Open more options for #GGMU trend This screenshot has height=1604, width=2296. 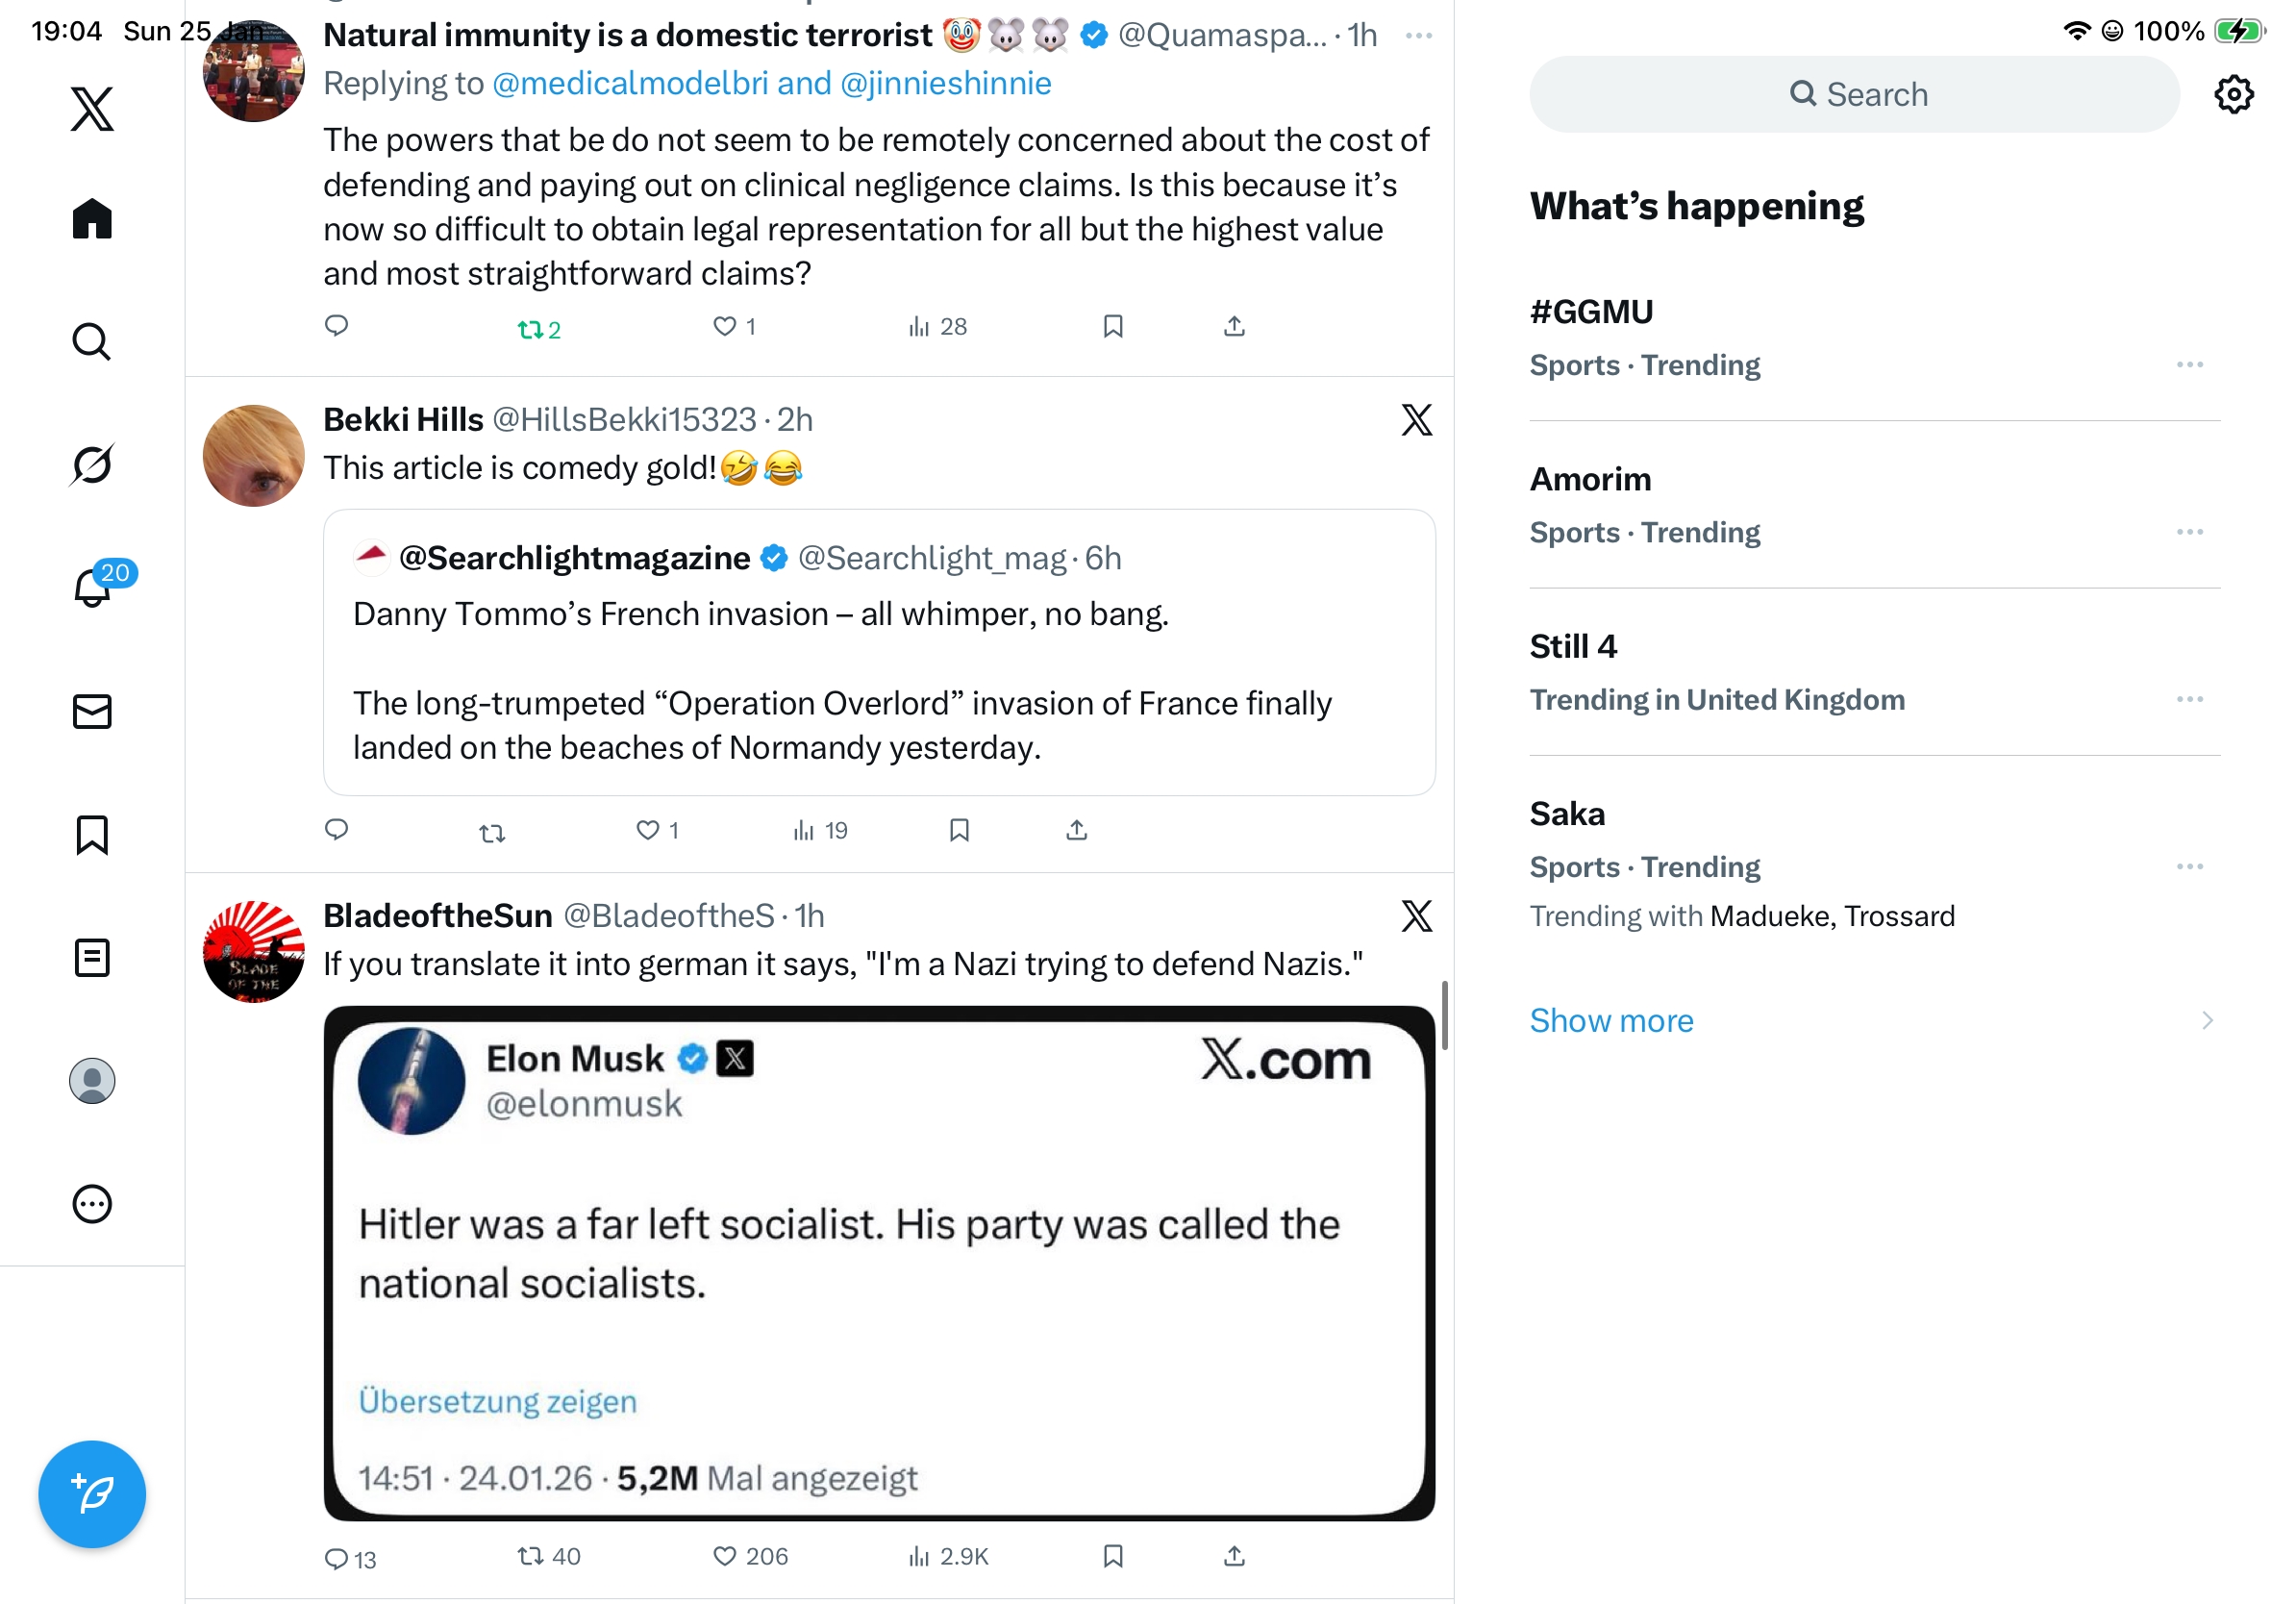pos(2189,365)
